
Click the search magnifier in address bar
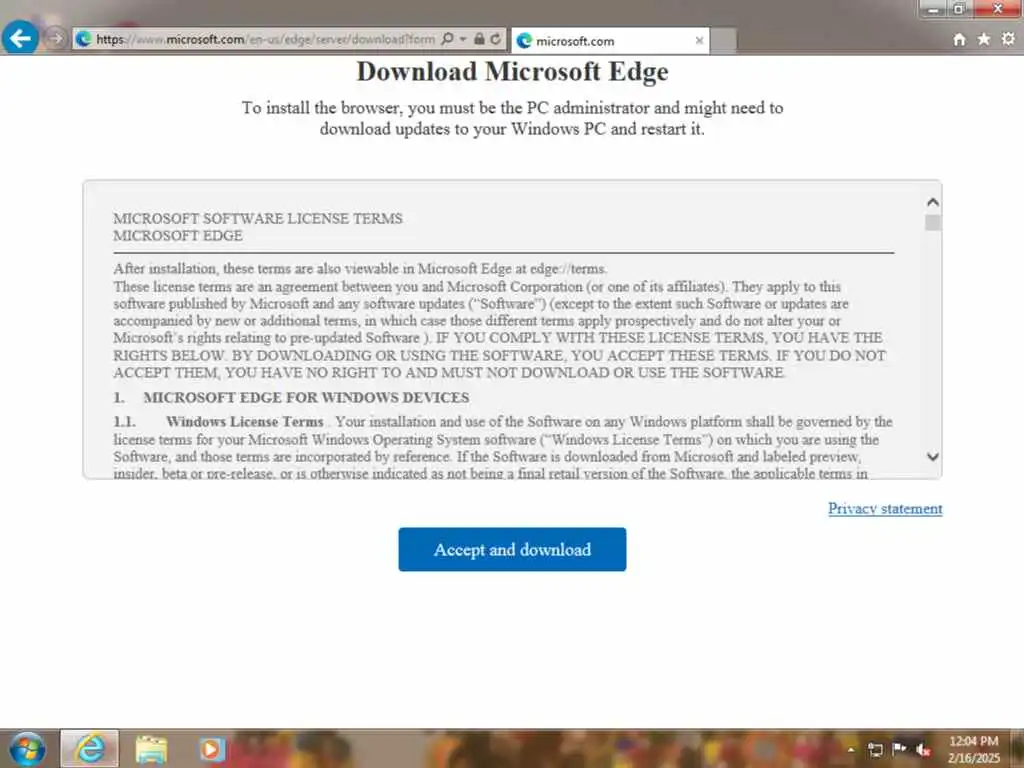coord(447,39)
